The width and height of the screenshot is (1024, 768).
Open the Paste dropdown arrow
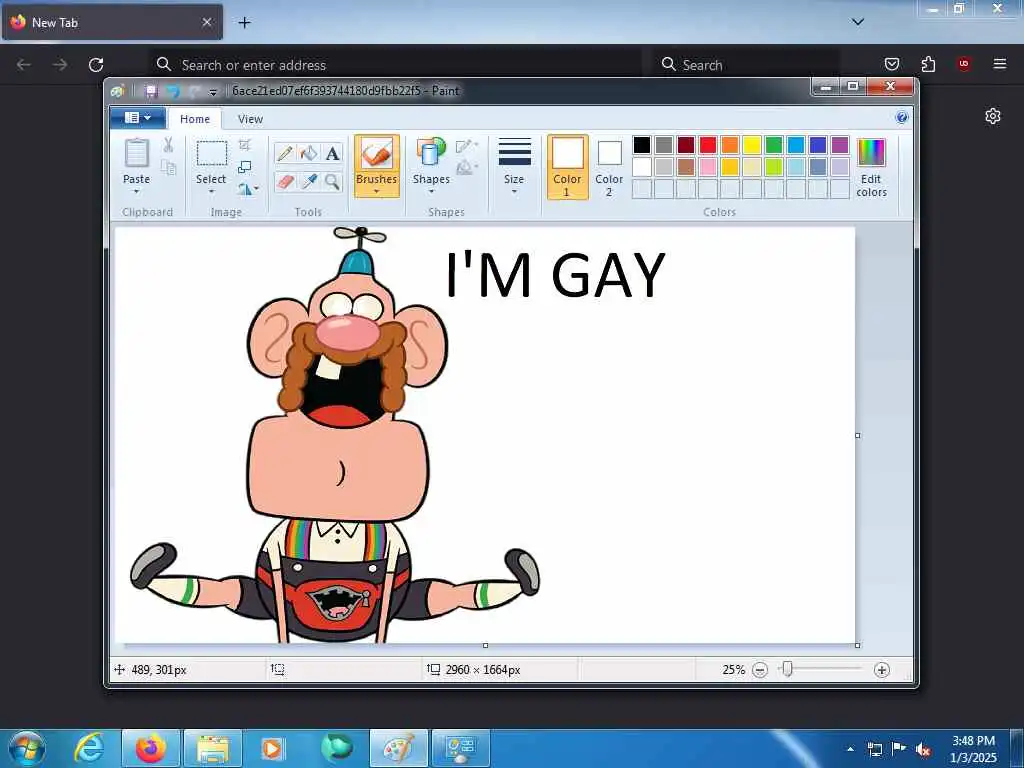tap(136, 192)
